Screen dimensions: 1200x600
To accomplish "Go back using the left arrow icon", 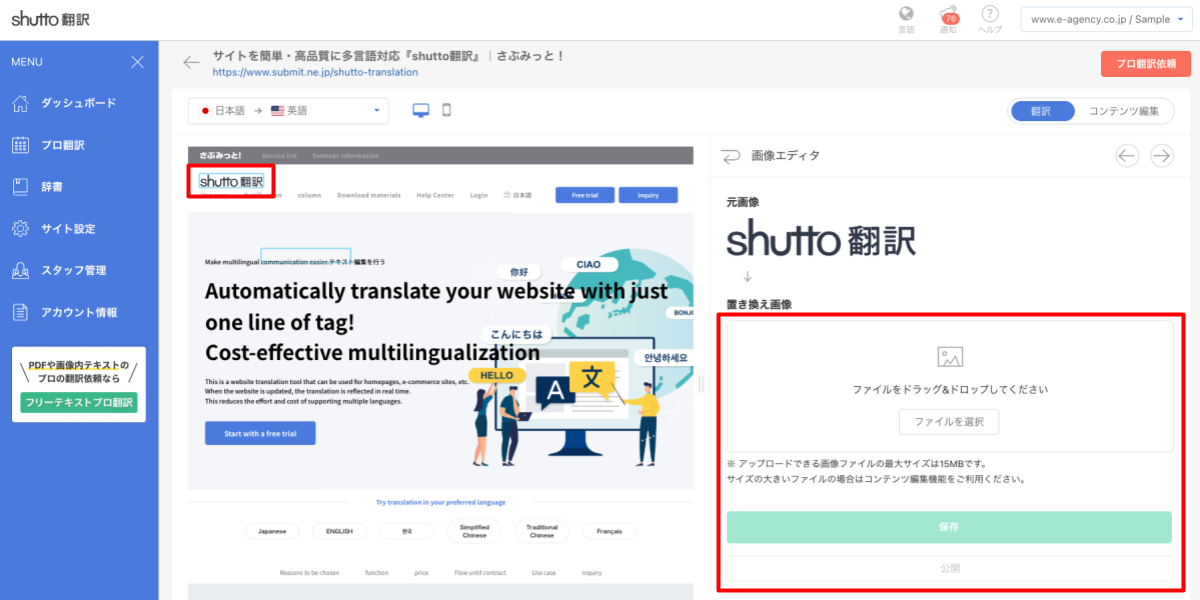I will (191, 63).
